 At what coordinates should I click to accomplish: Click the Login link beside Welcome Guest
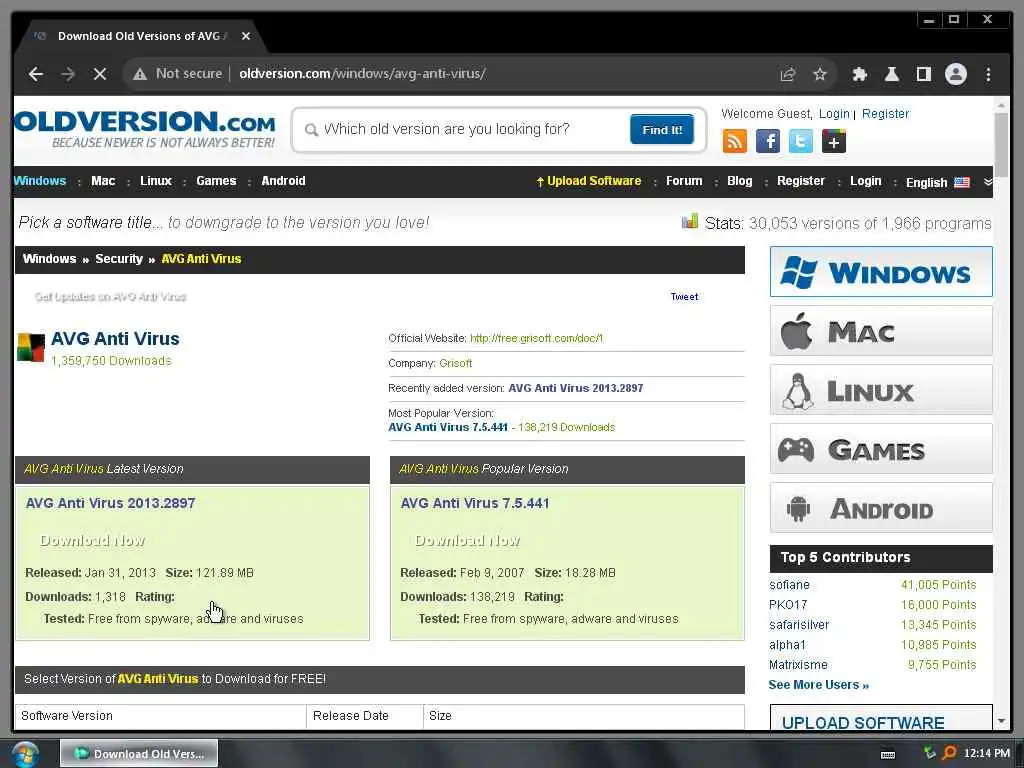tap(834, 114)
